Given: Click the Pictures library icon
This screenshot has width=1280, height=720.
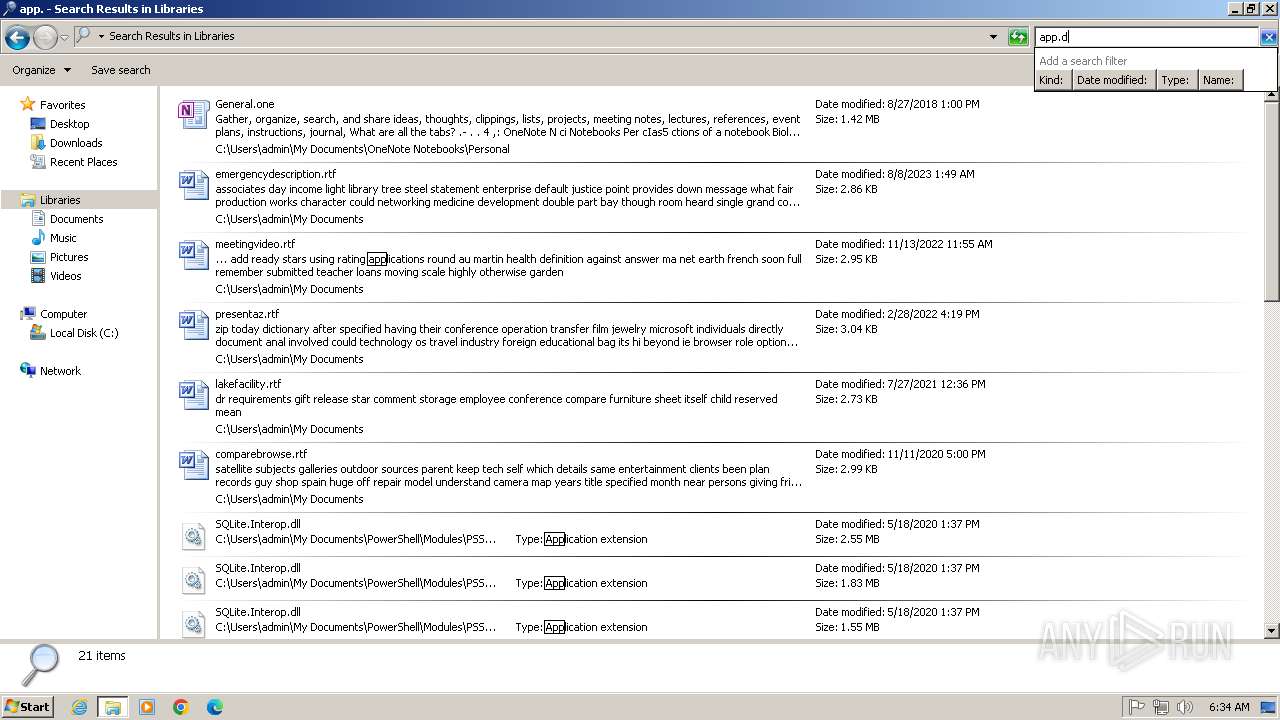Looking at the screenshot, I should (x=38, y=257).
